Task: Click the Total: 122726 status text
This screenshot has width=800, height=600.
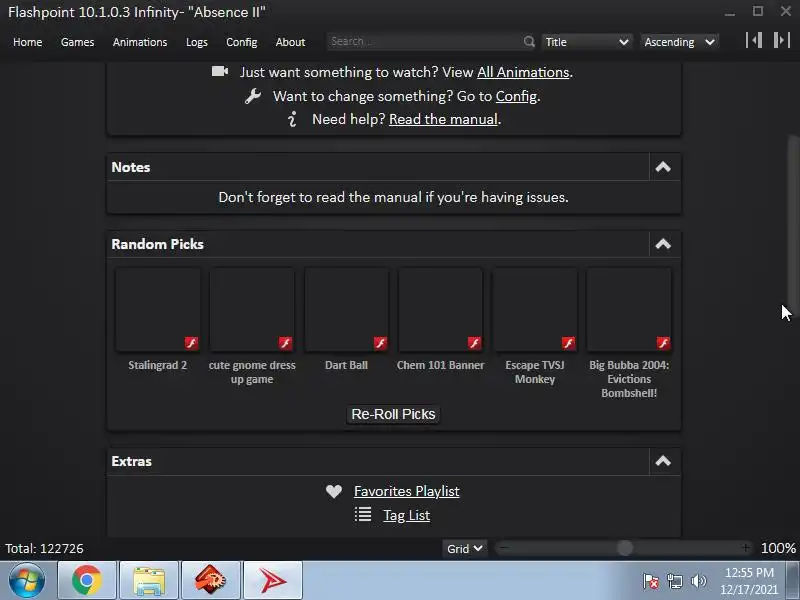Action: tap(44, 548)
